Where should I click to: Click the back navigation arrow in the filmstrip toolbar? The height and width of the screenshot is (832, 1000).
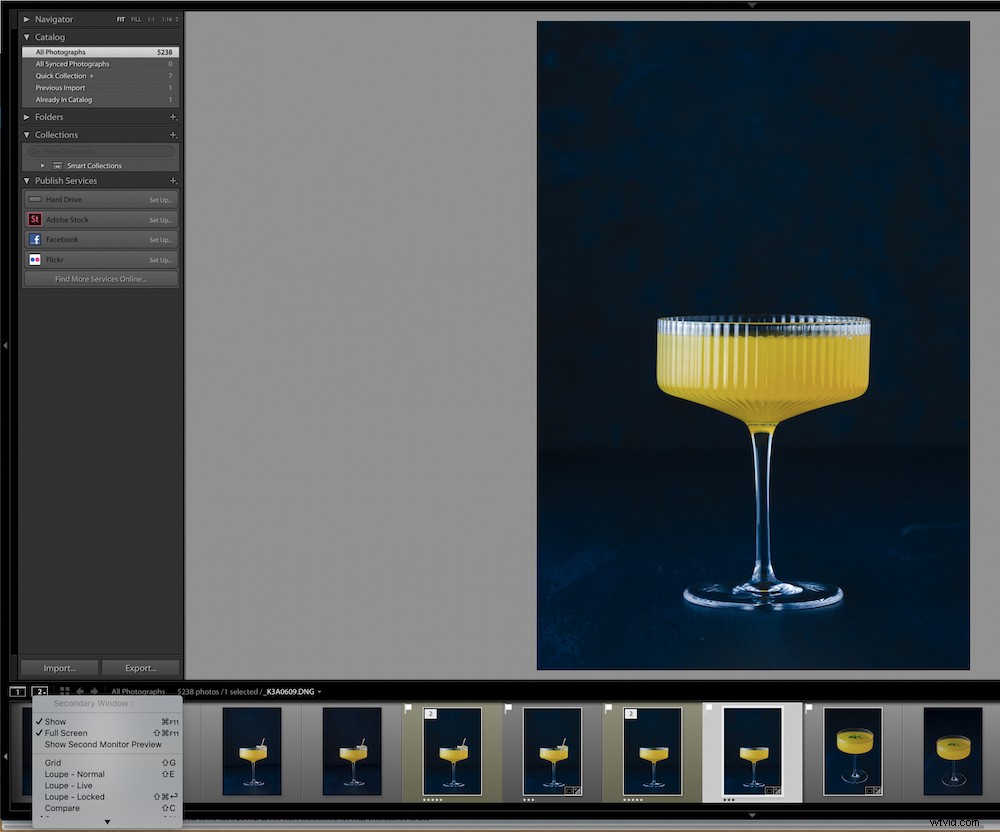pos(80,691)
